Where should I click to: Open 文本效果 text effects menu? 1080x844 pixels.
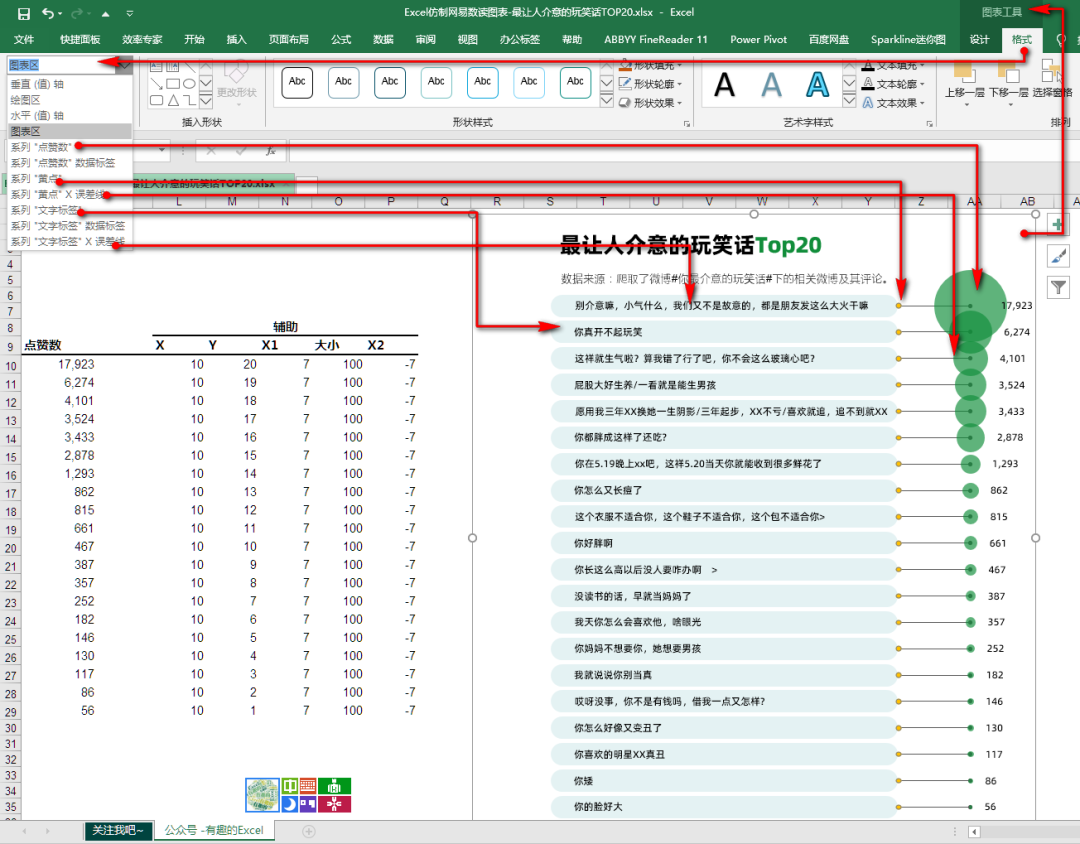point(893,103)
